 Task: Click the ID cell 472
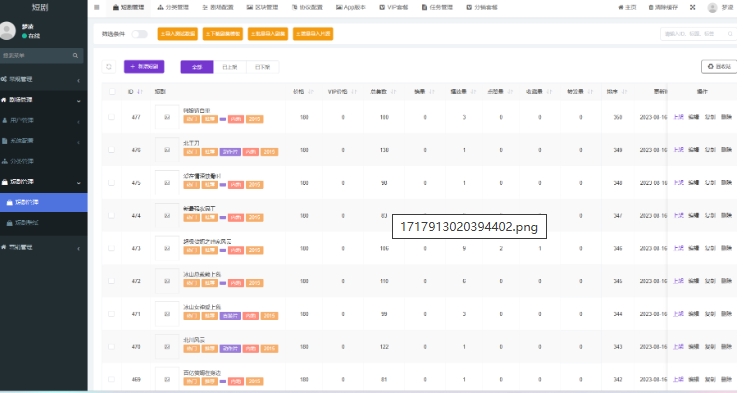click(x=136, y=281)
